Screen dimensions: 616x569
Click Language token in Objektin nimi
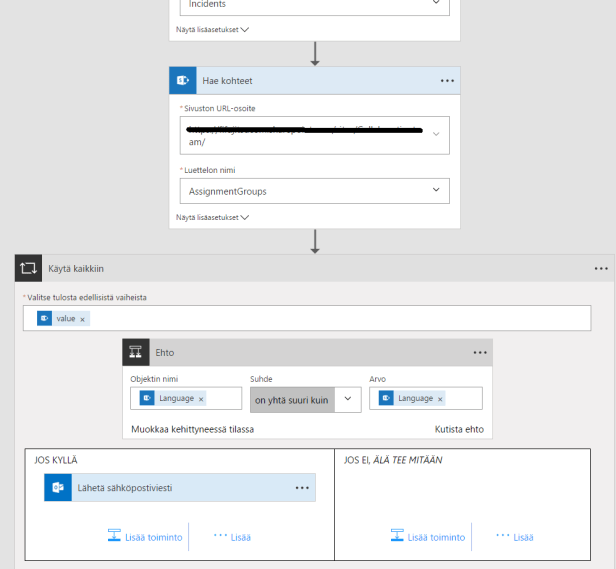[173, 398]
